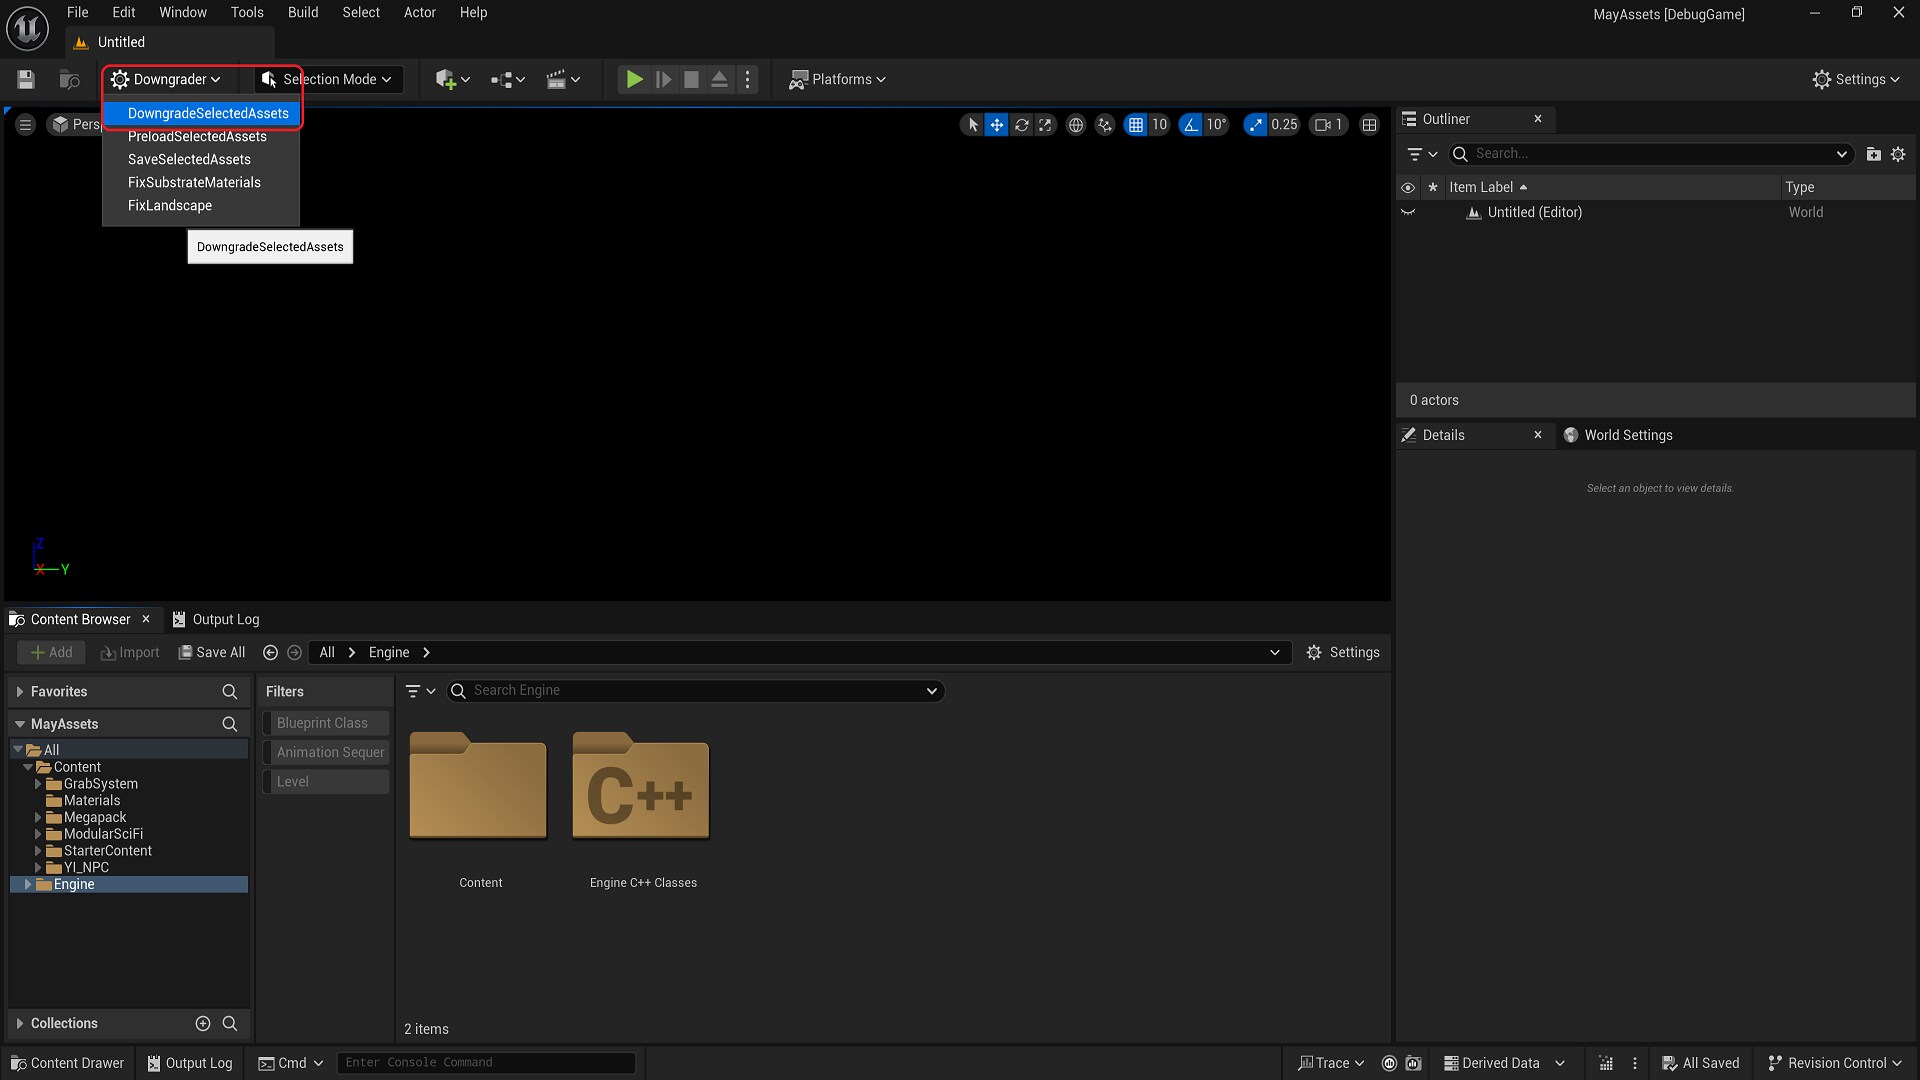This screenshot has height=1080, width=1920.
Task: Choose FixLandscape from the Downgrader menu
Action: click(x=170, y=206)
